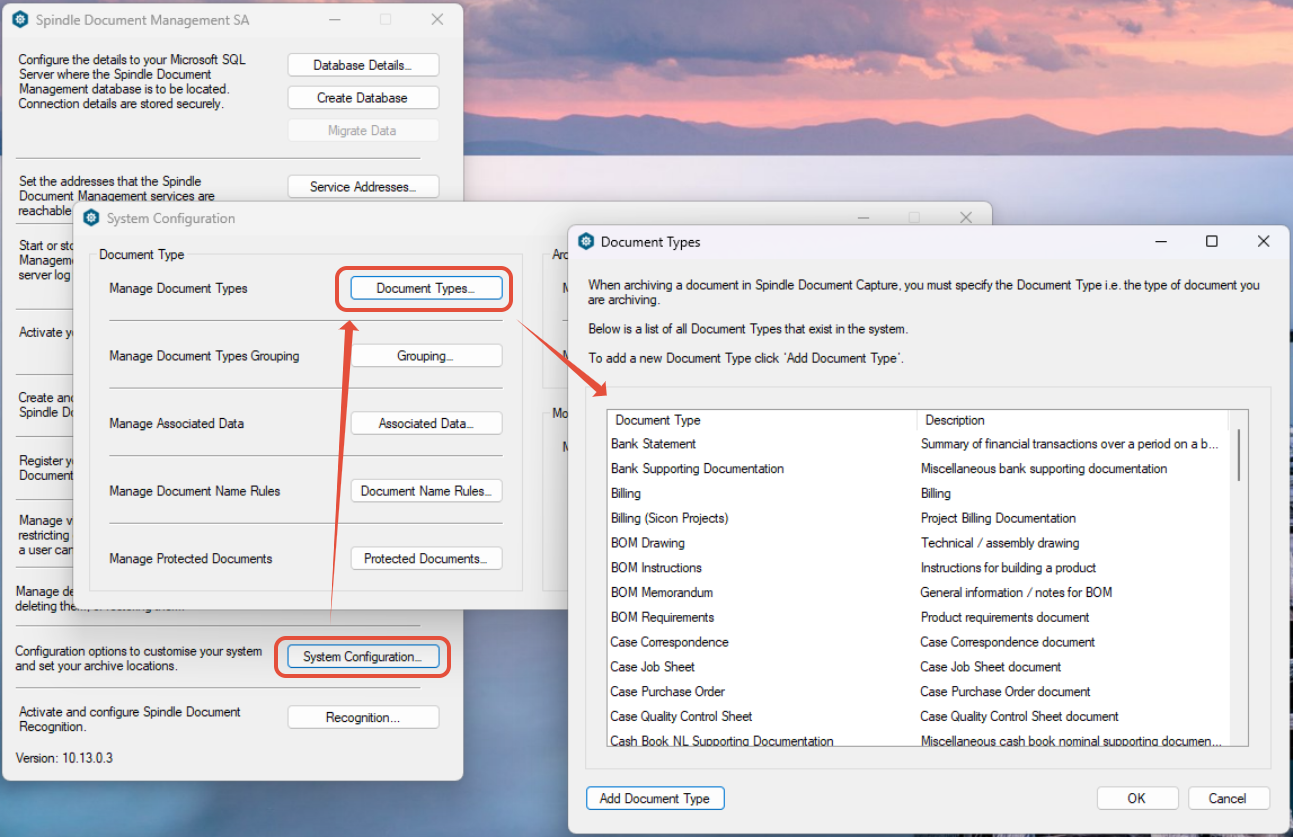
Task: Open the Grouping dialog
Action: [426, 356]
